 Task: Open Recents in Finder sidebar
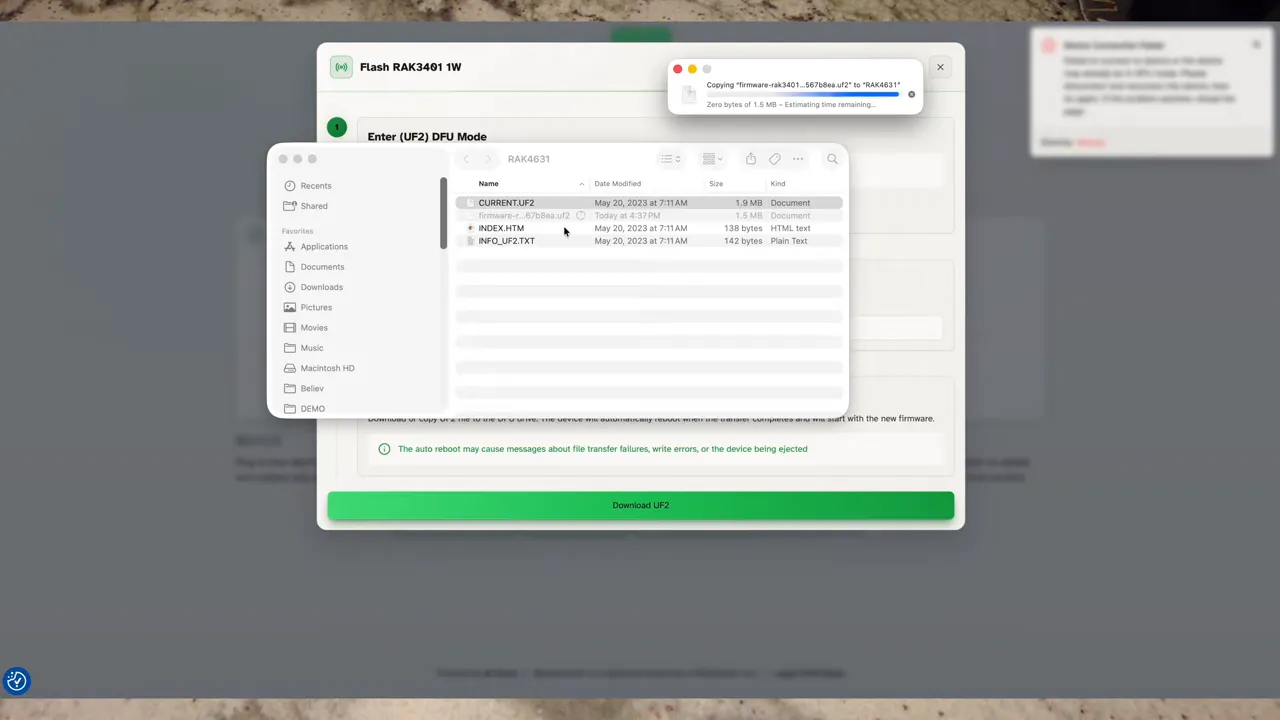click(315, 186)
